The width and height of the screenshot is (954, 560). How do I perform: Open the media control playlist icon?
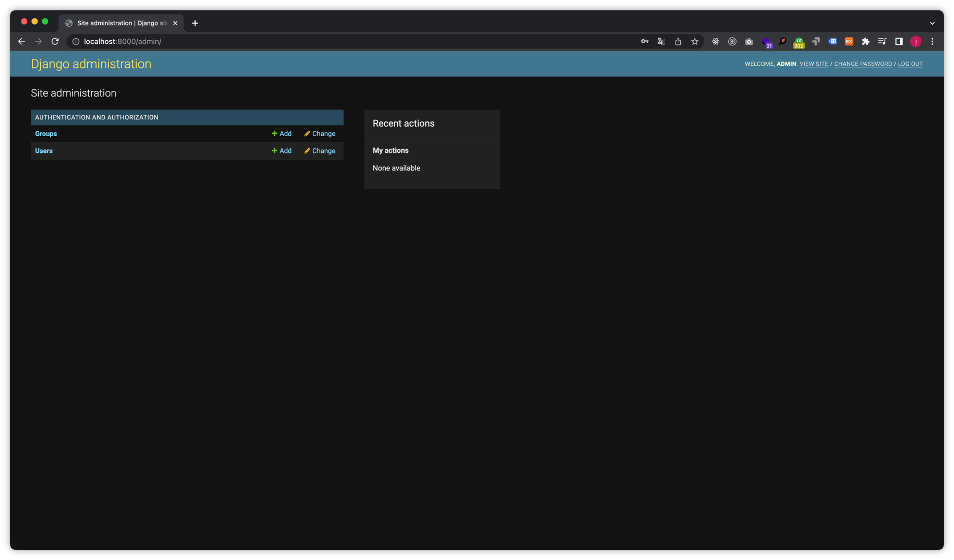click(x=882, y=41)
